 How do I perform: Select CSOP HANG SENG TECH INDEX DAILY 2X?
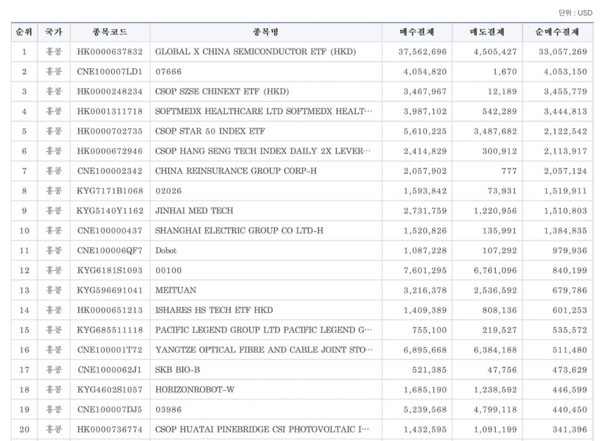pyautogui.click(x=263, y=151)
